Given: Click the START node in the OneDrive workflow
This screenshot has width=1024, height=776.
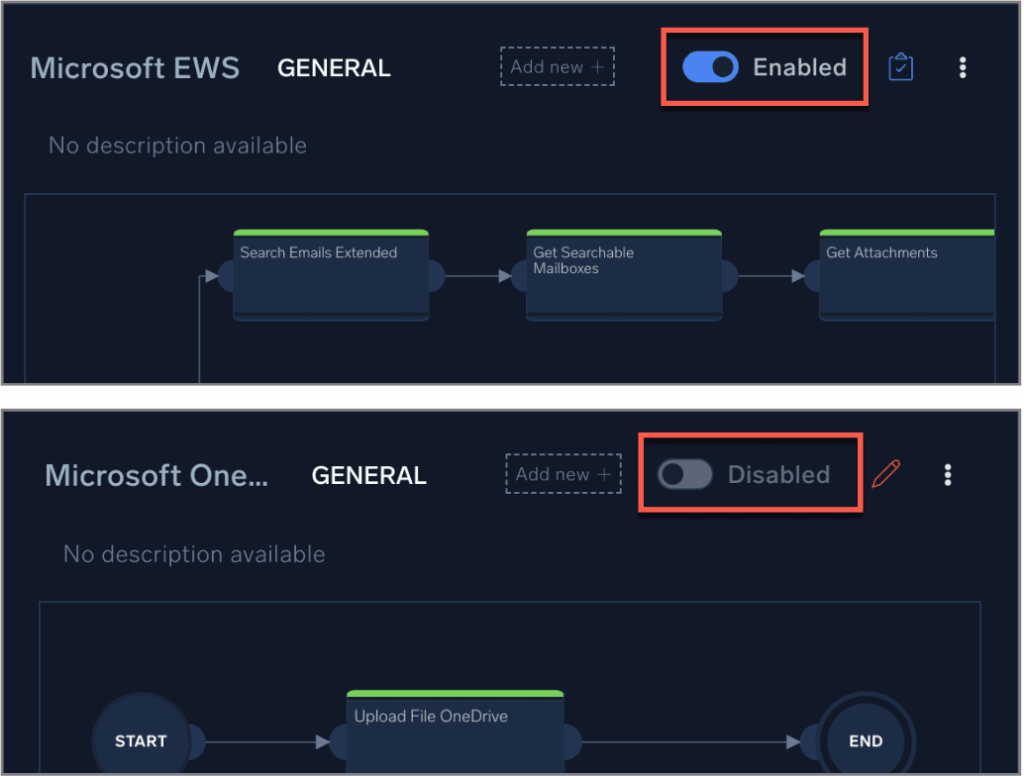Looking at the screenshot, I should (141, 741).
